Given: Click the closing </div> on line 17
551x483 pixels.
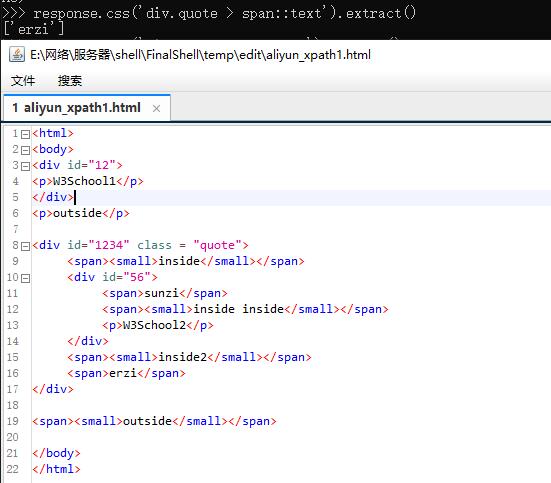Looking at the screenshot, I should pyautogui.click(x=53, y=389).
